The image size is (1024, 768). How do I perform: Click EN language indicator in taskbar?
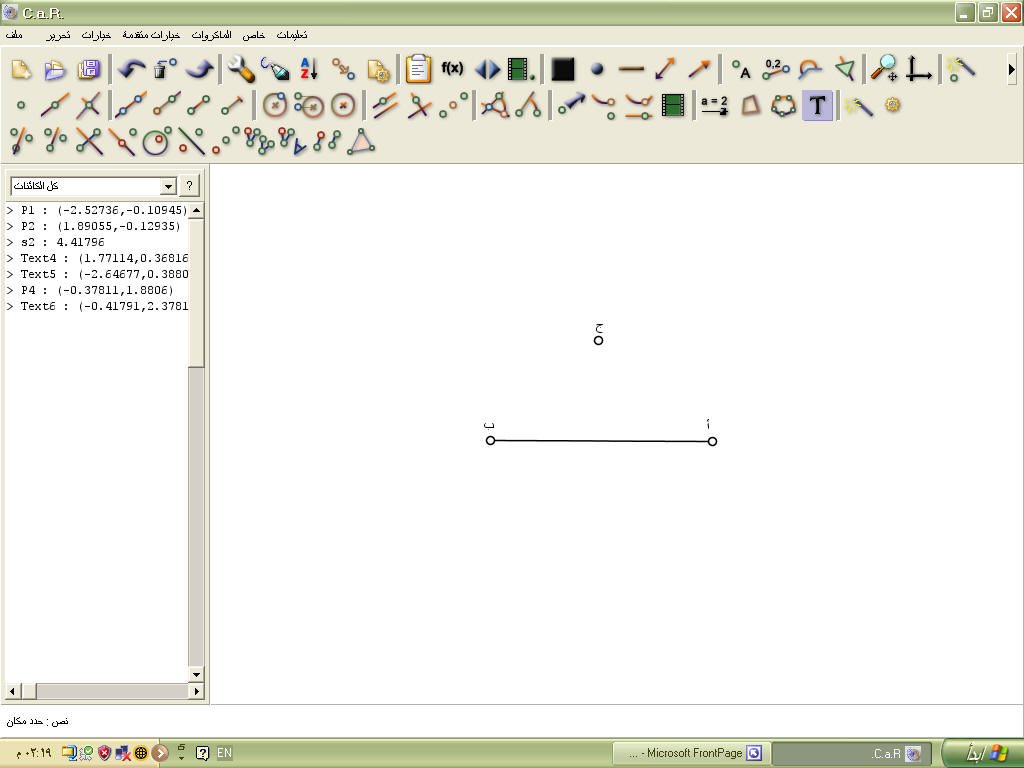pos(224,753)
